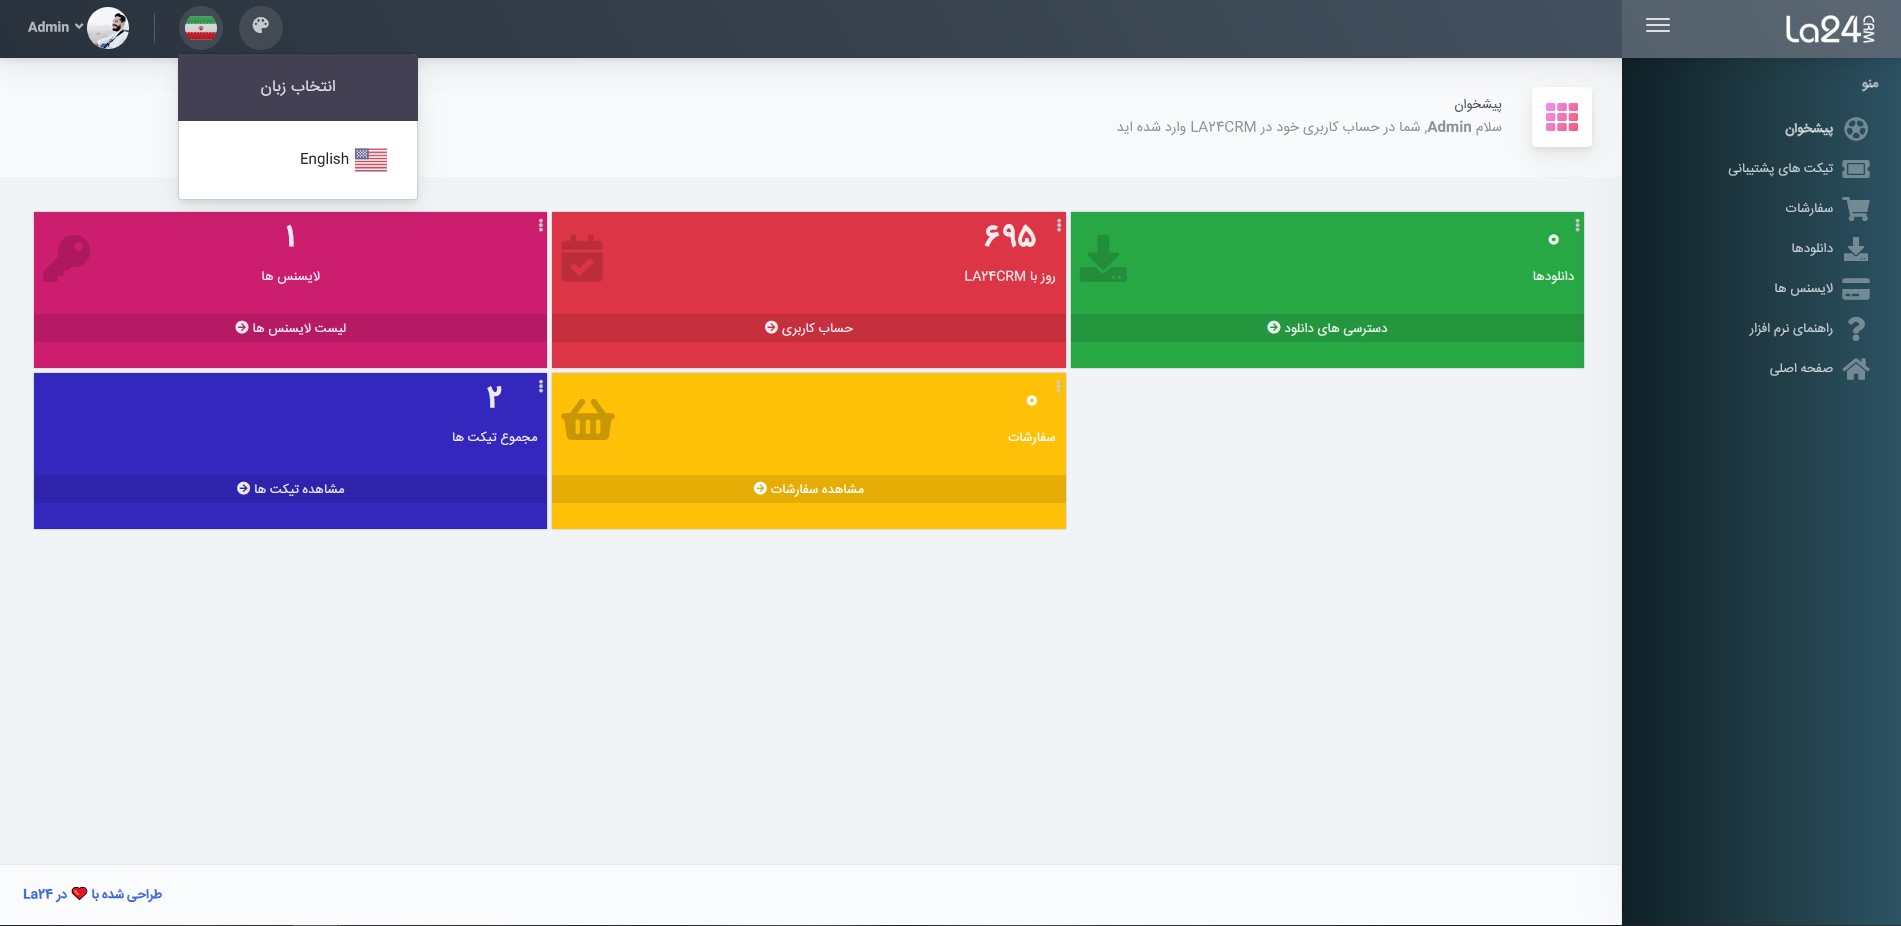
Task: Click the download icon in sidebar
Action: [x=1856, y=249]
